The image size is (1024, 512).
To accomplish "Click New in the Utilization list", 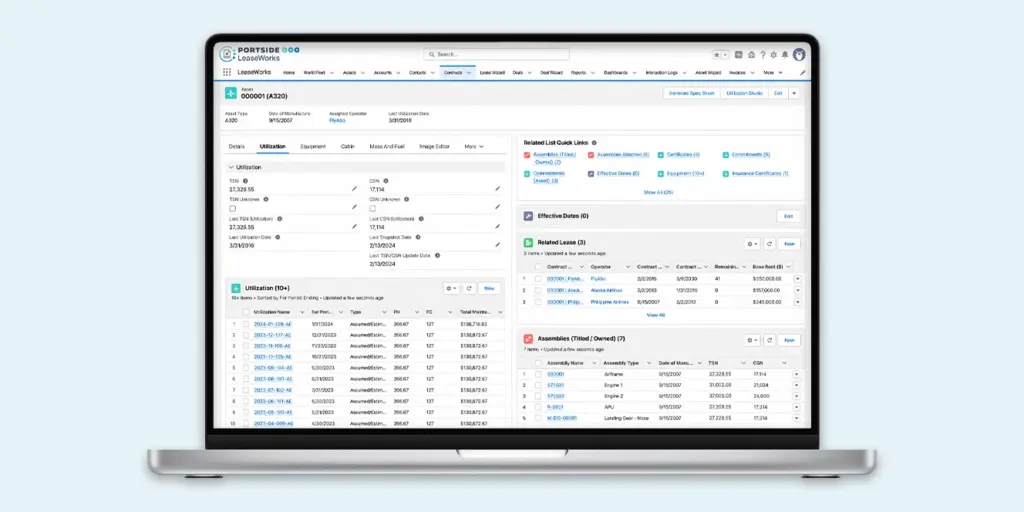I will point(489,288).
